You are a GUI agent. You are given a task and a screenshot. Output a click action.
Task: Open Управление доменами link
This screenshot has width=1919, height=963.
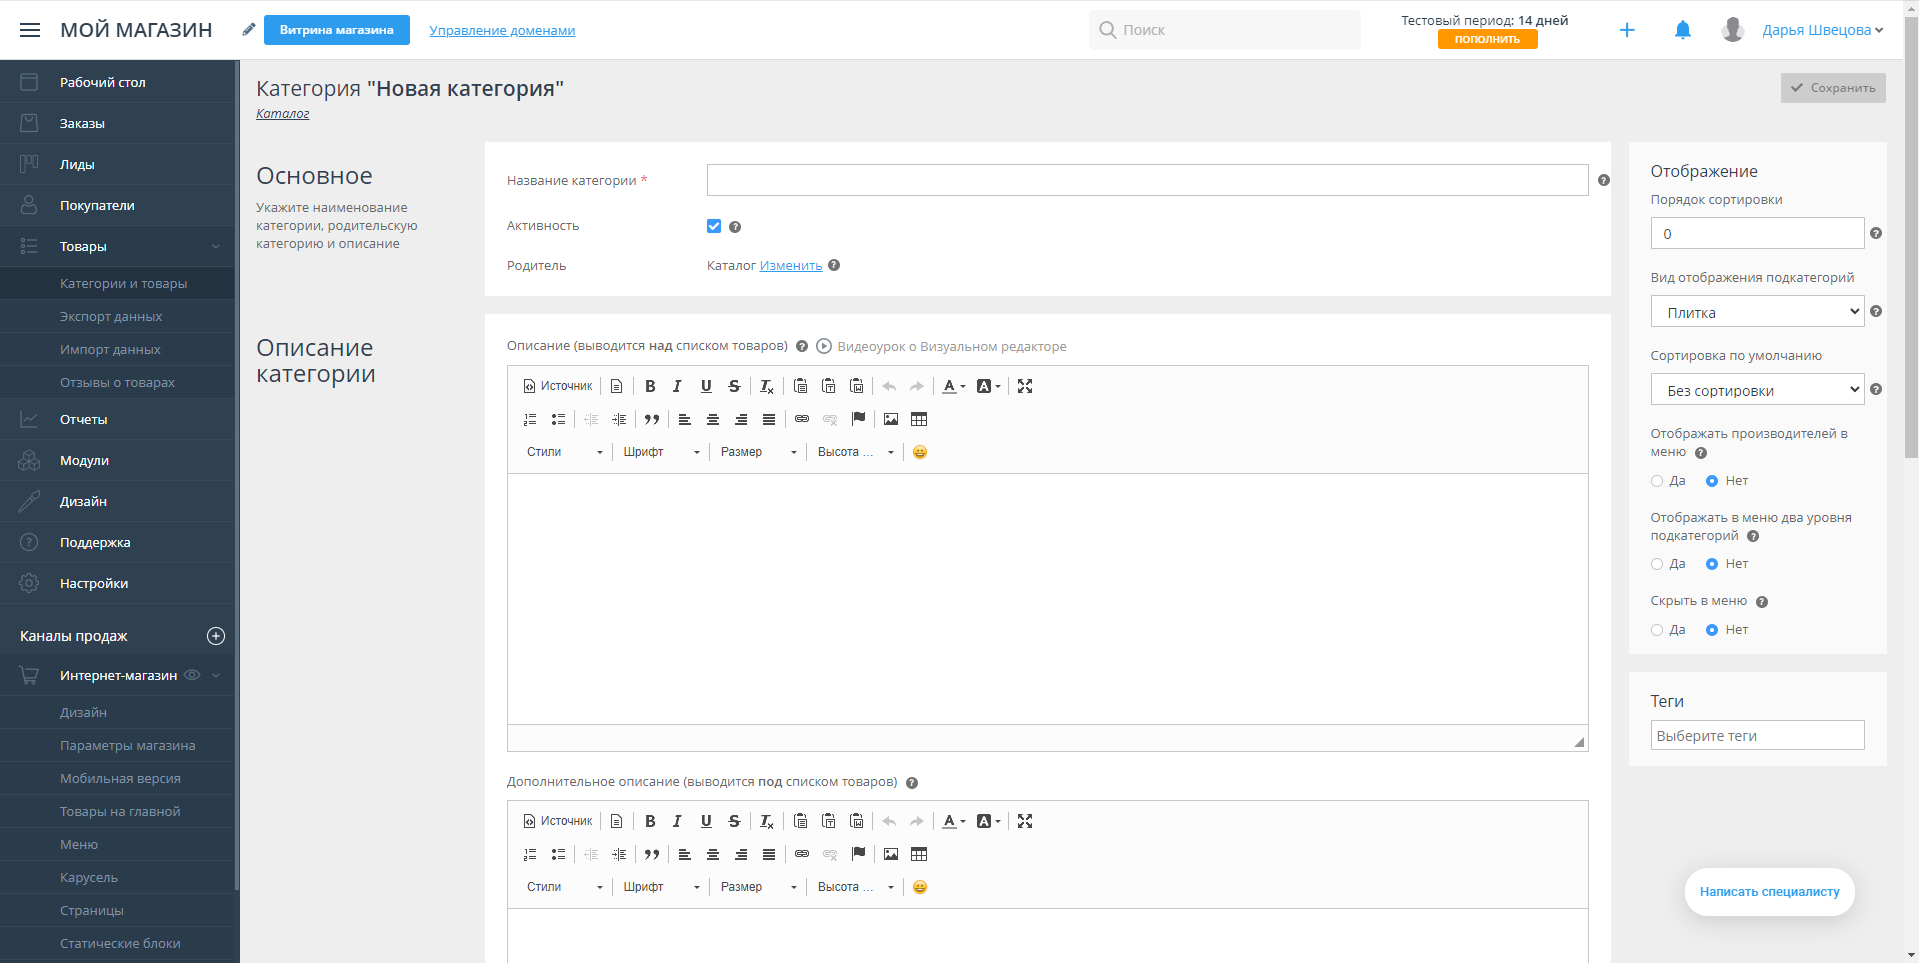pyautogui.click(x=502, y=30)
